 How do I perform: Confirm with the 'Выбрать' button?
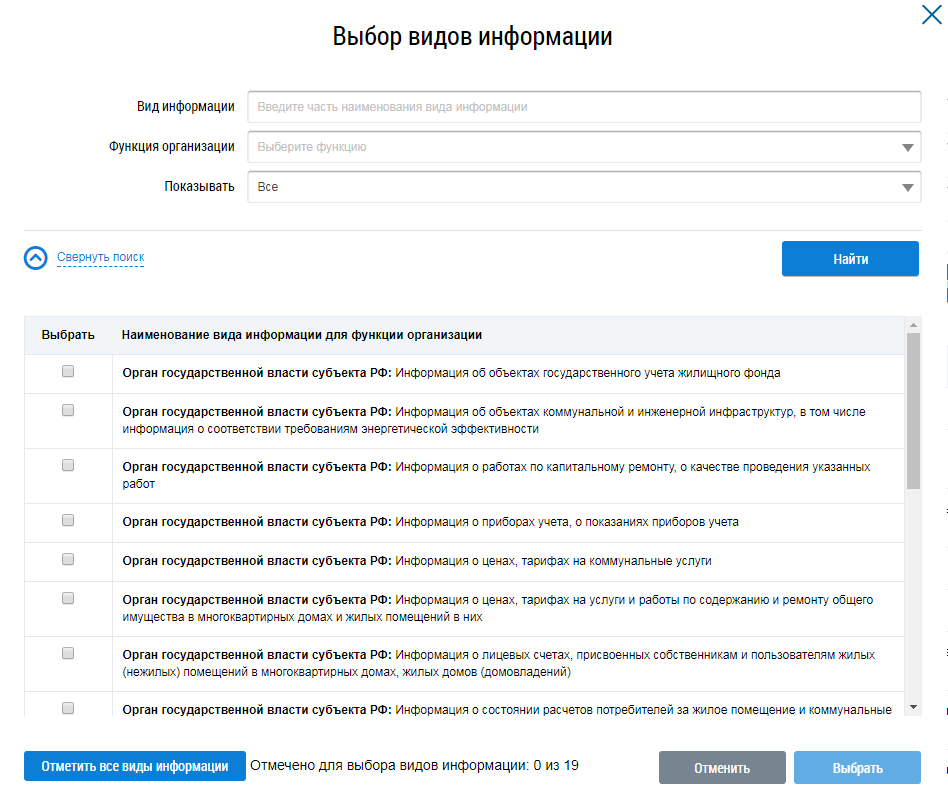click(857, 768)
